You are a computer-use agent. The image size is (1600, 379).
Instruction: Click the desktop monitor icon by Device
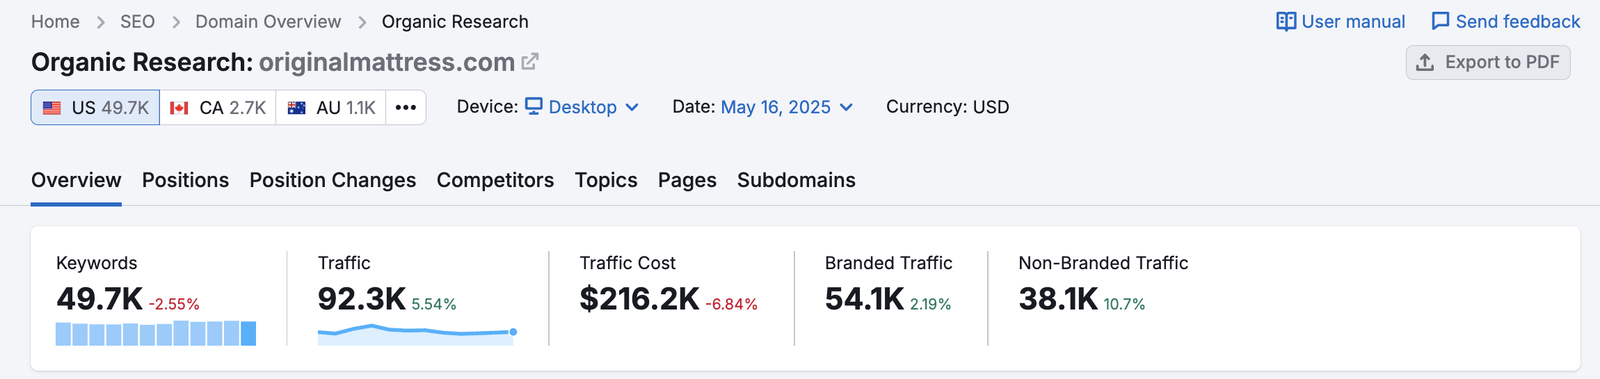point(534,106)
